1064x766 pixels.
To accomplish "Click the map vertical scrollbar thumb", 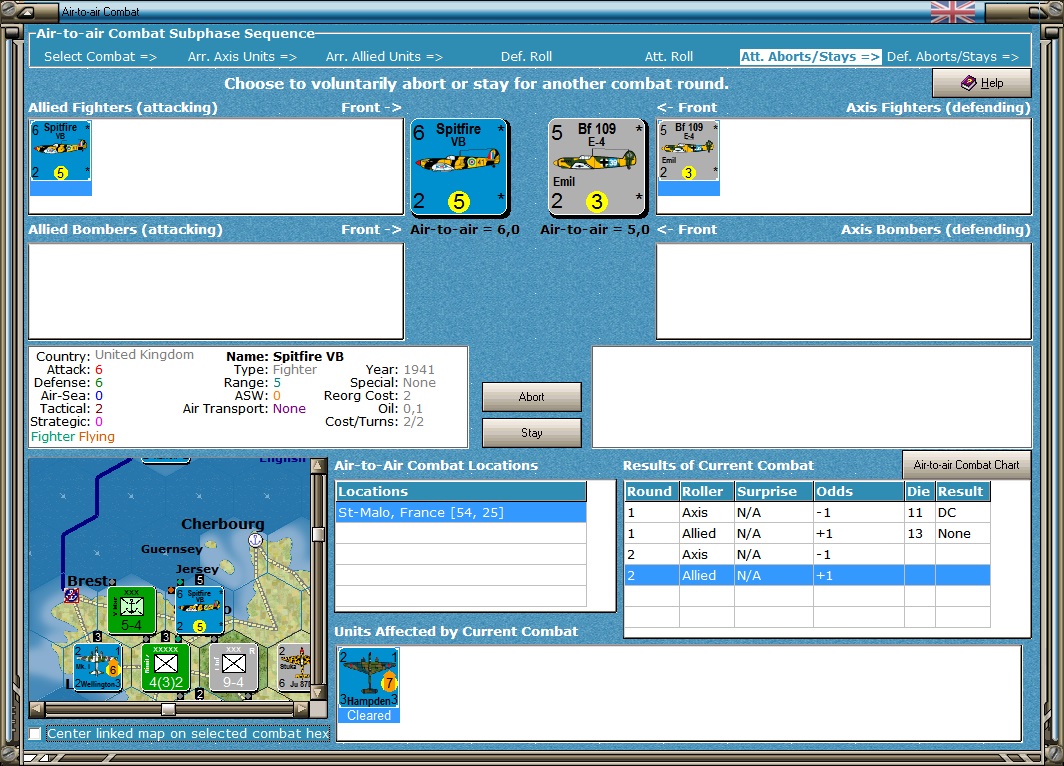I will click(x=318, y=534).
